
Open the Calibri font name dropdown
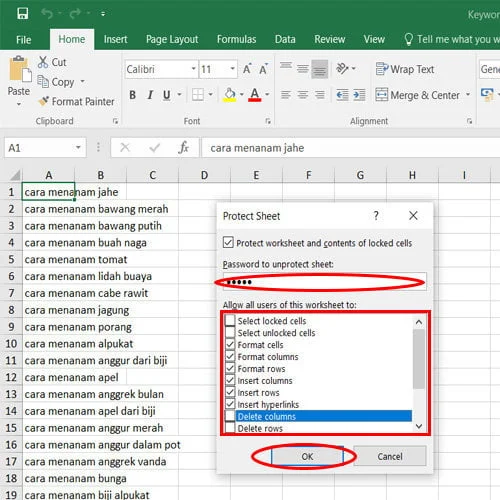coord(193,69)
